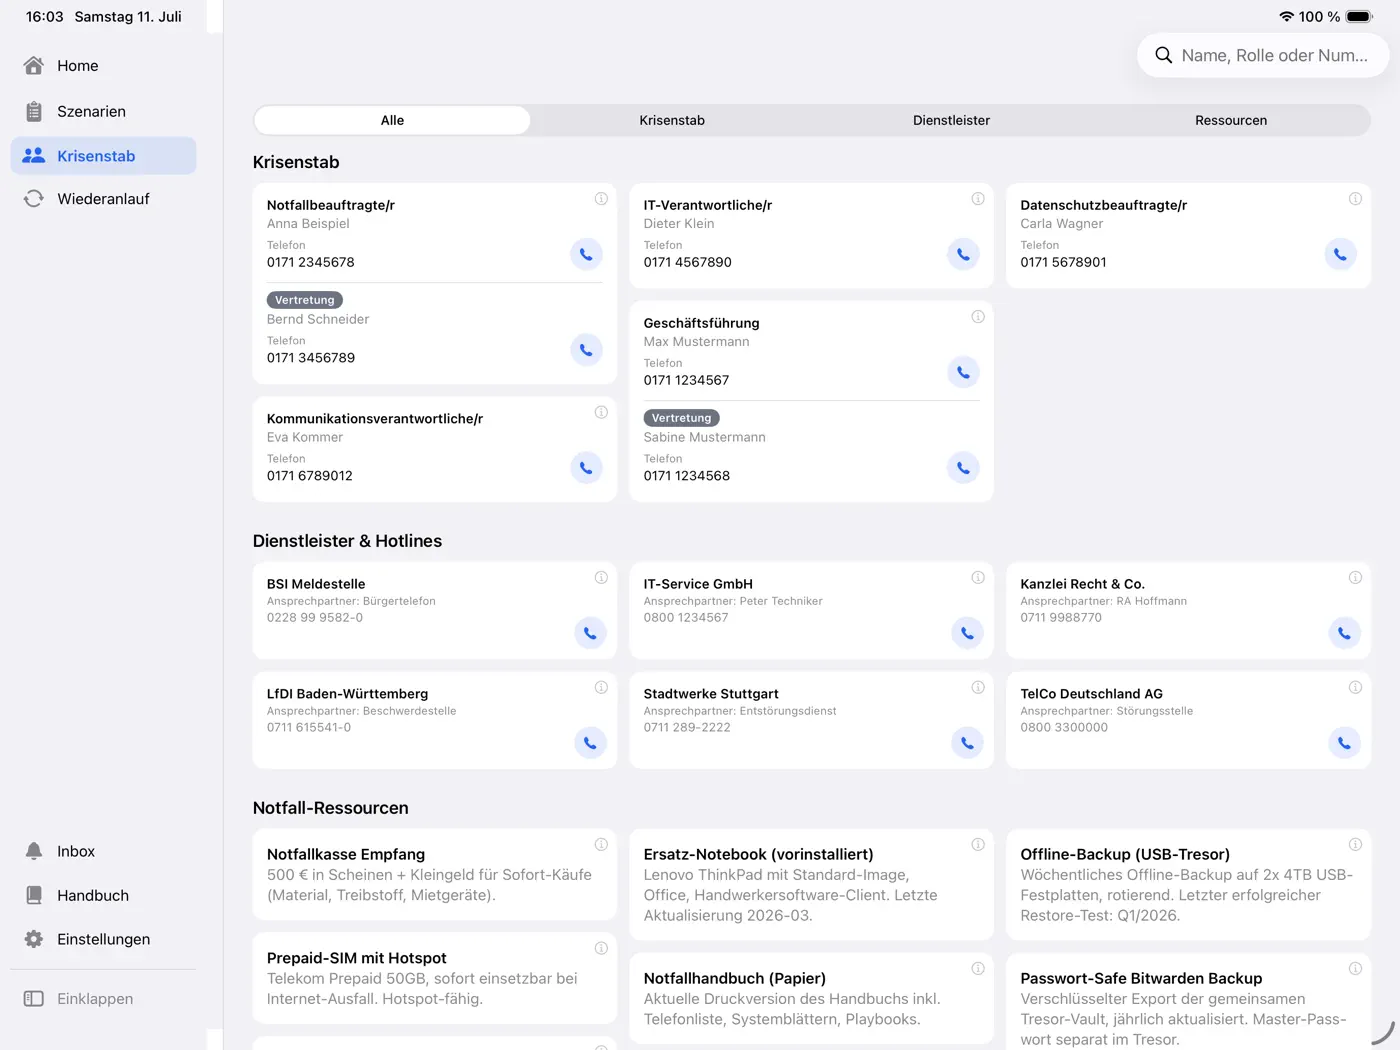
Task: Switch to the Ressourcen filter tab
Action: click(x=1231, y=120)
